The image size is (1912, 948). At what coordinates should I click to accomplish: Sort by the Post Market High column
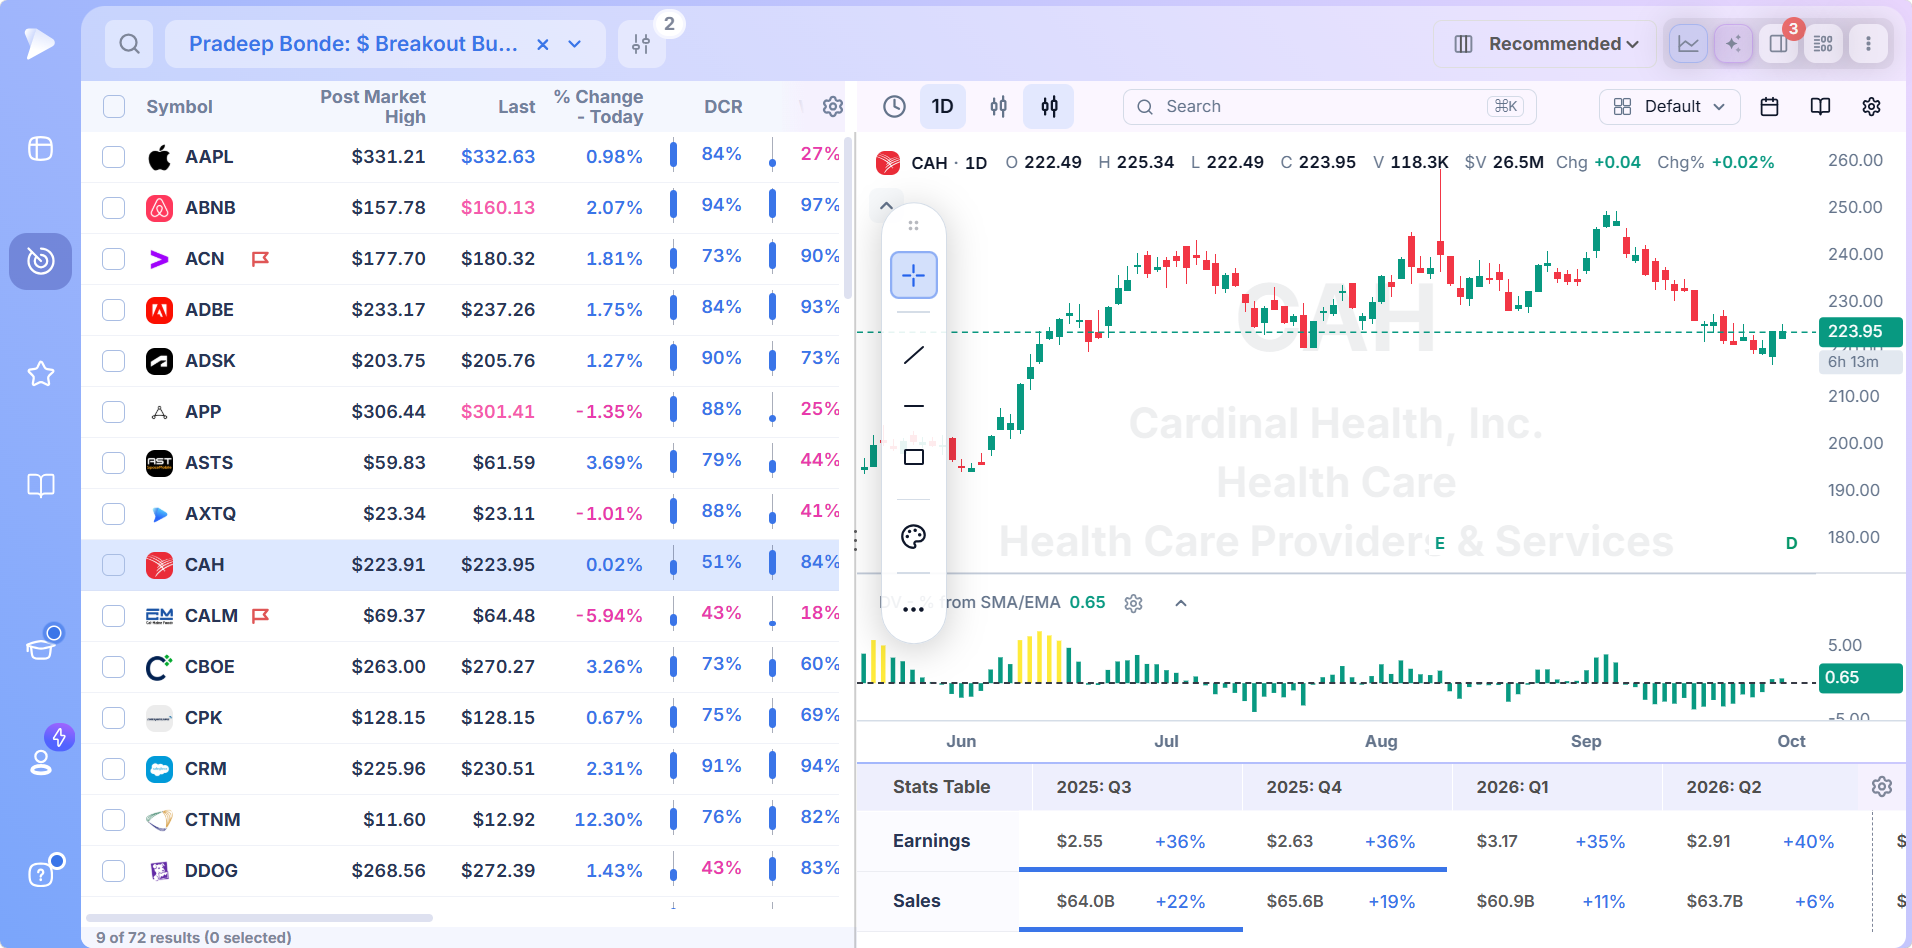373,107
